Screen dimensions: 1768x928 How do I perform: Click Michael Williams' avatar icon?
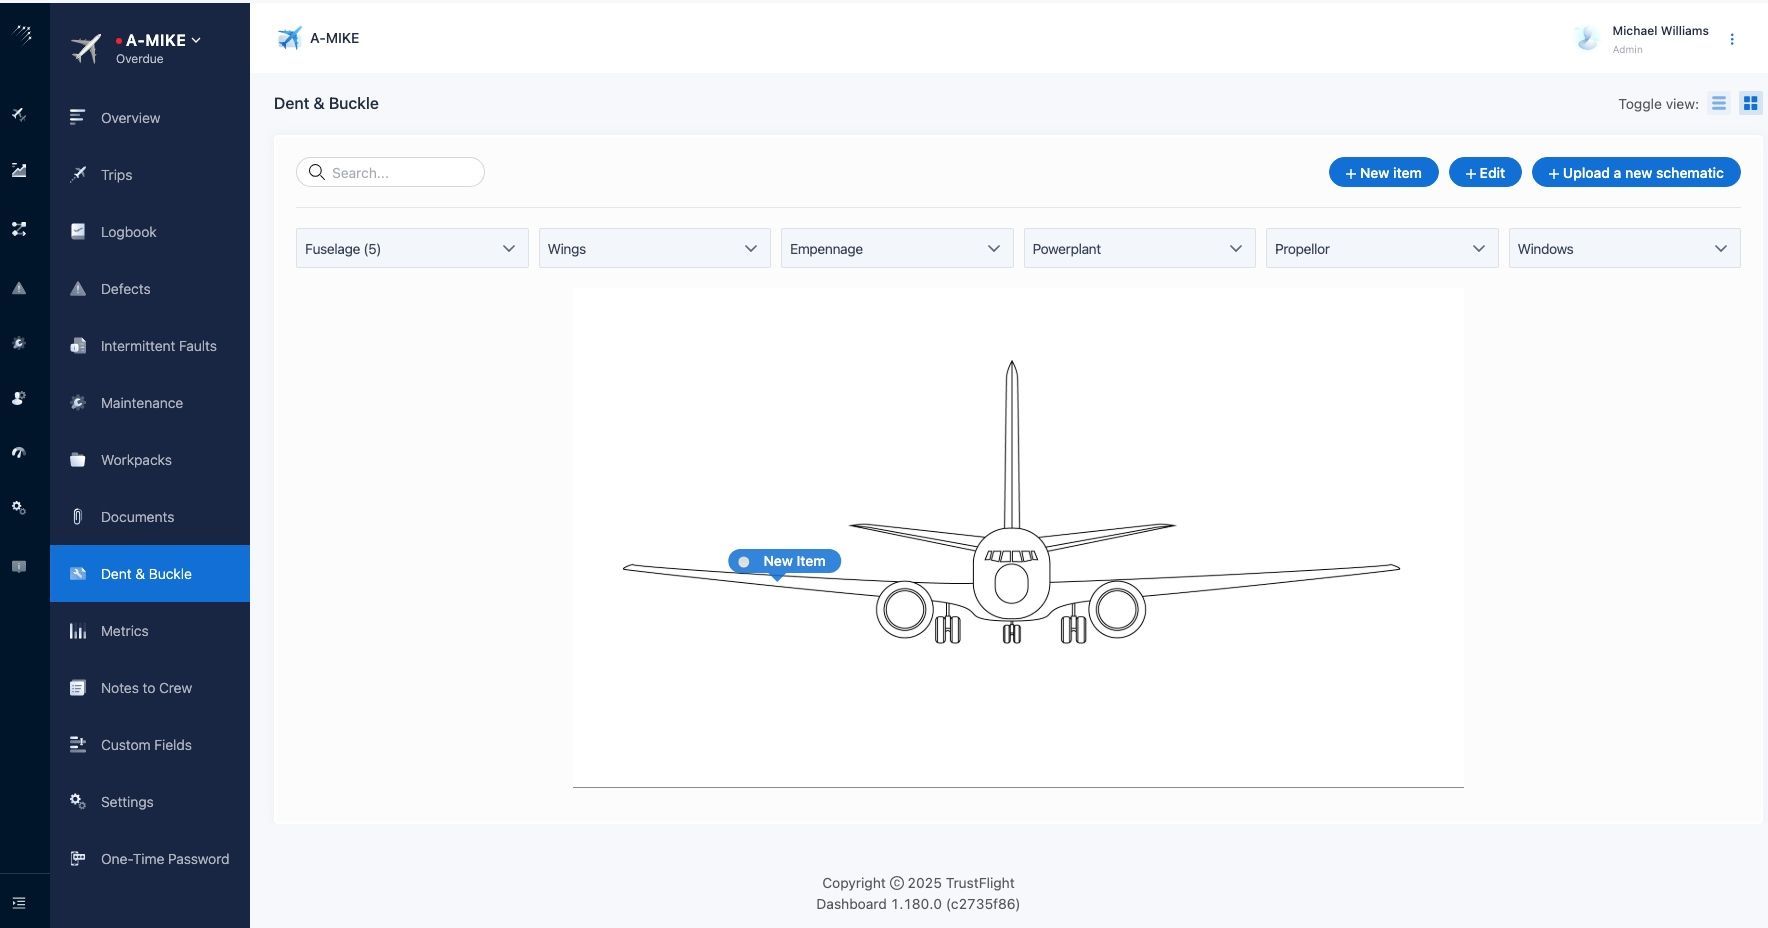tap(1586, 39)
